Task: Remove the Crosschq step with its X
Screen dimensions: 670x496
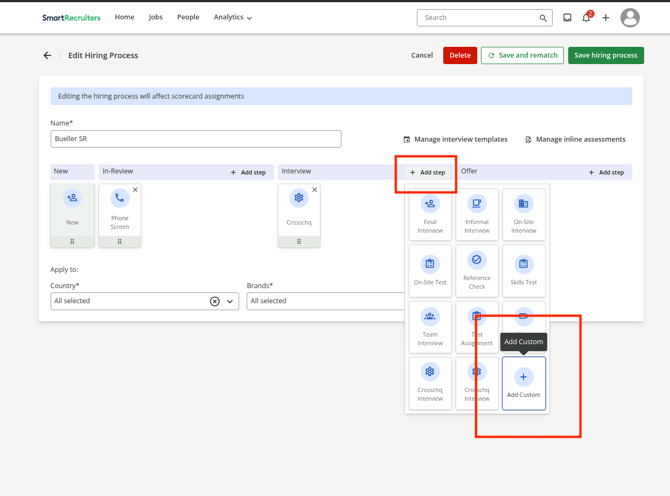Action: tap(314, 190)
